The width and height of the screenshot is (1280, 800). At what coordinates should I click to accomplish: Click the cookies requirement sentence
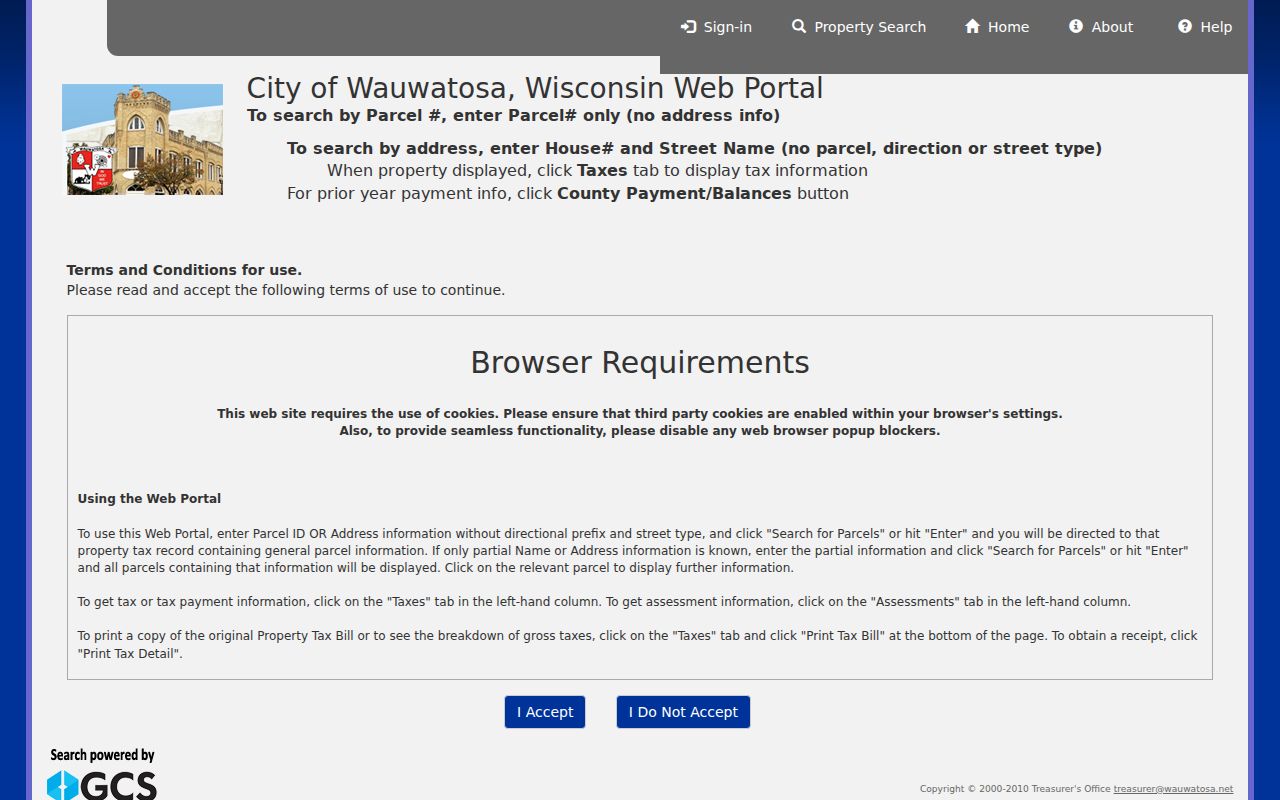640,413
